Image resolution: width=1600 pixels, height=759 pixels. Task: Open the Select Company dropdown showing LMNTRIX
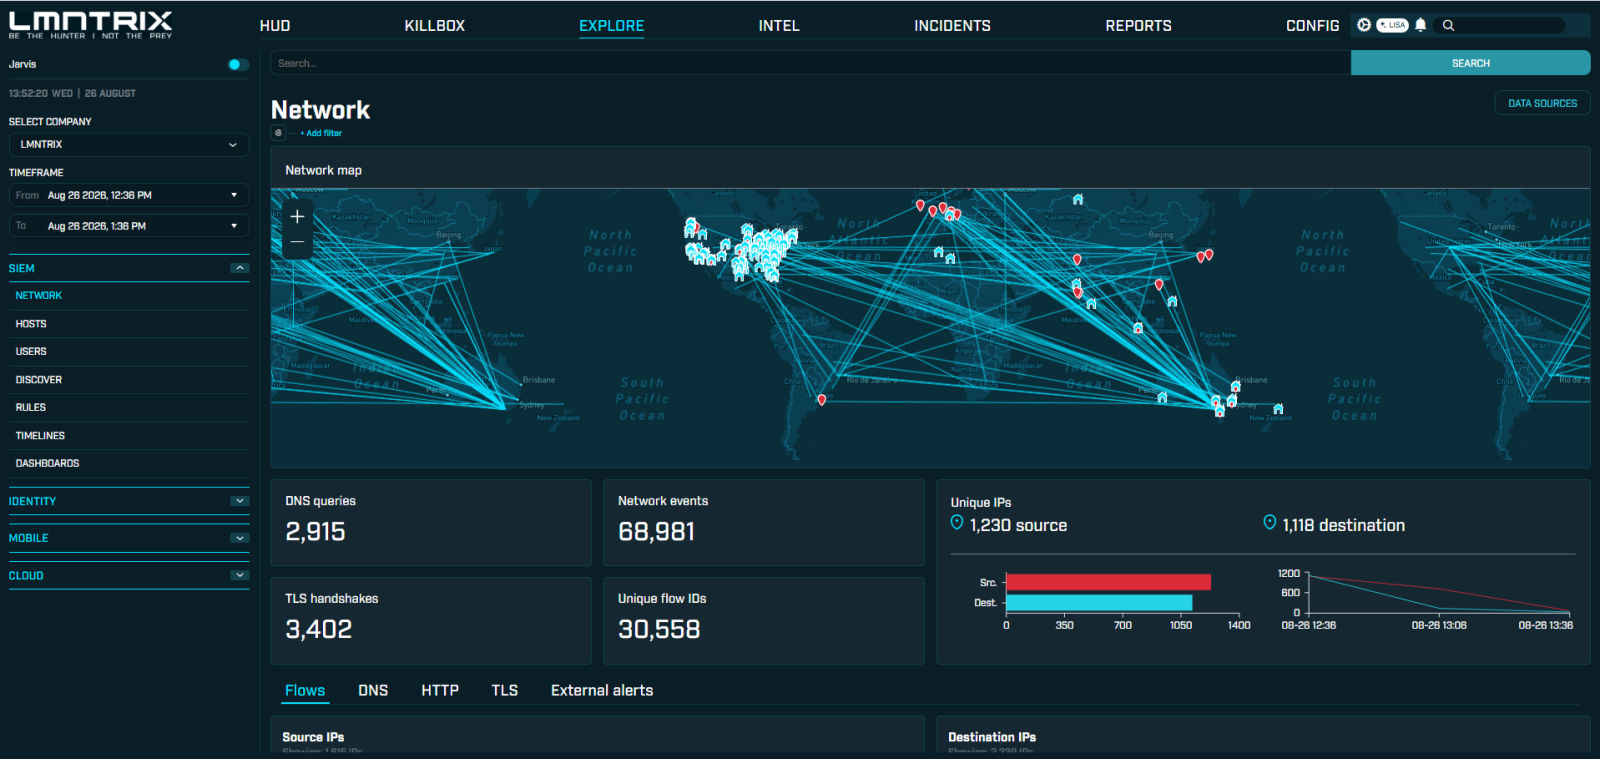point(129,145)
